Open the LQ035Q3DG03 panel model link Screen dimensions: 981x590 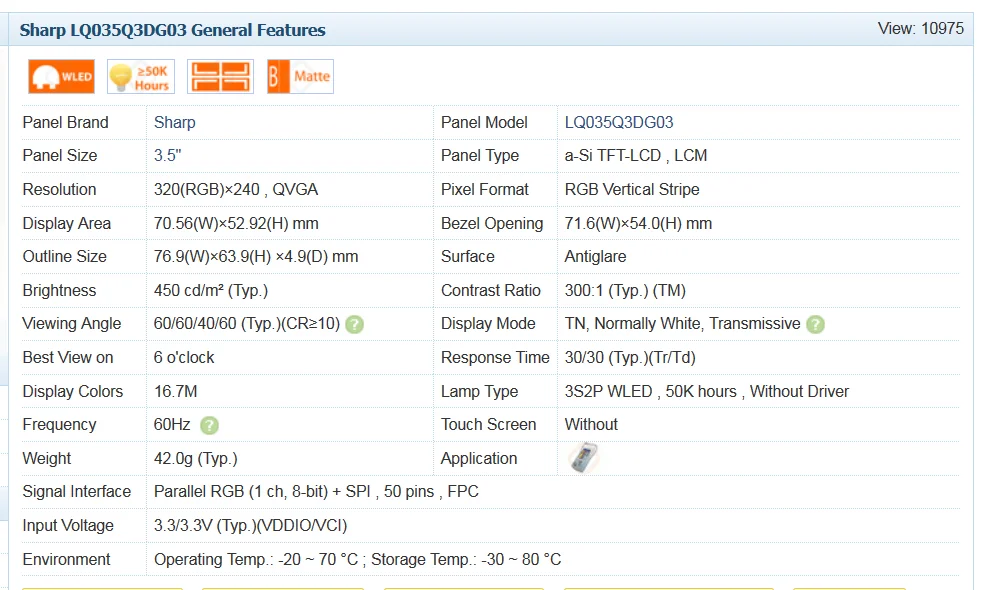(619, 122)
